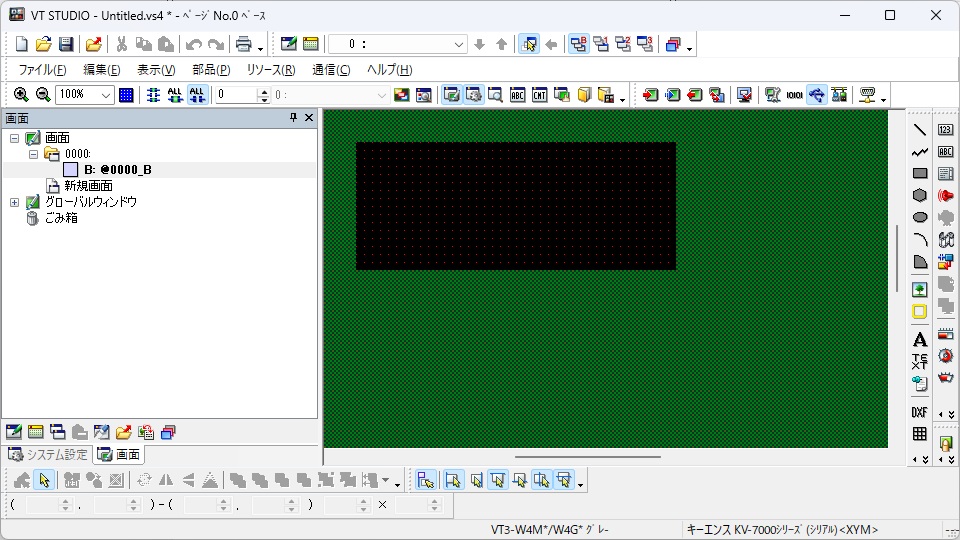Viewport: 960px width, 540px height.
Task: Expand the グローバルウィンドウ tree node
Action: point(15,202)
